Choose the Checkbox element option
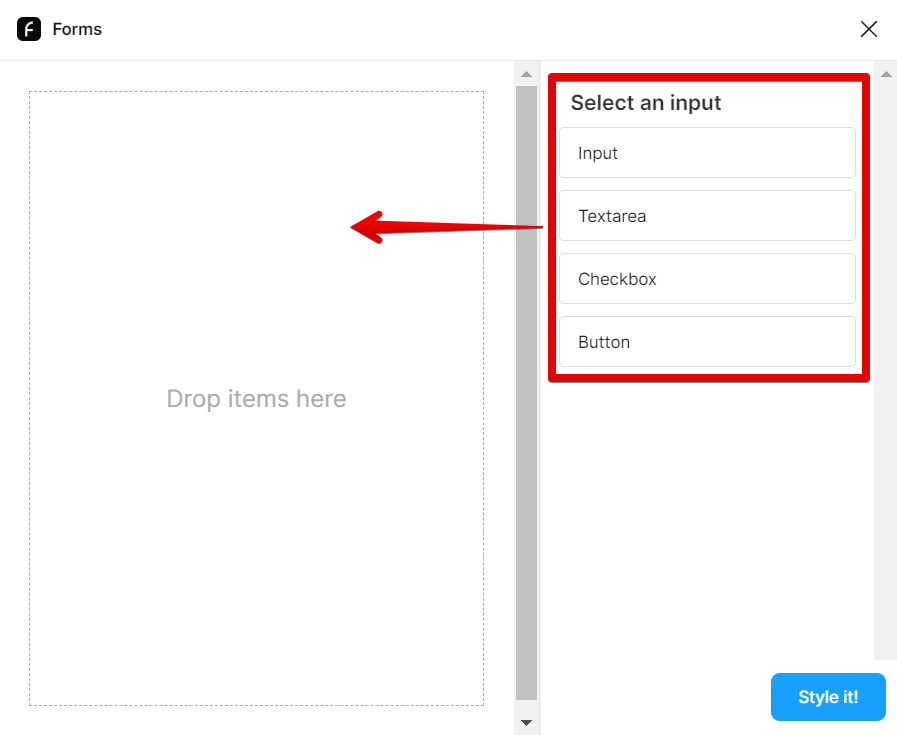The height and width of the screenshot is (735, 897). coord(707,279)
